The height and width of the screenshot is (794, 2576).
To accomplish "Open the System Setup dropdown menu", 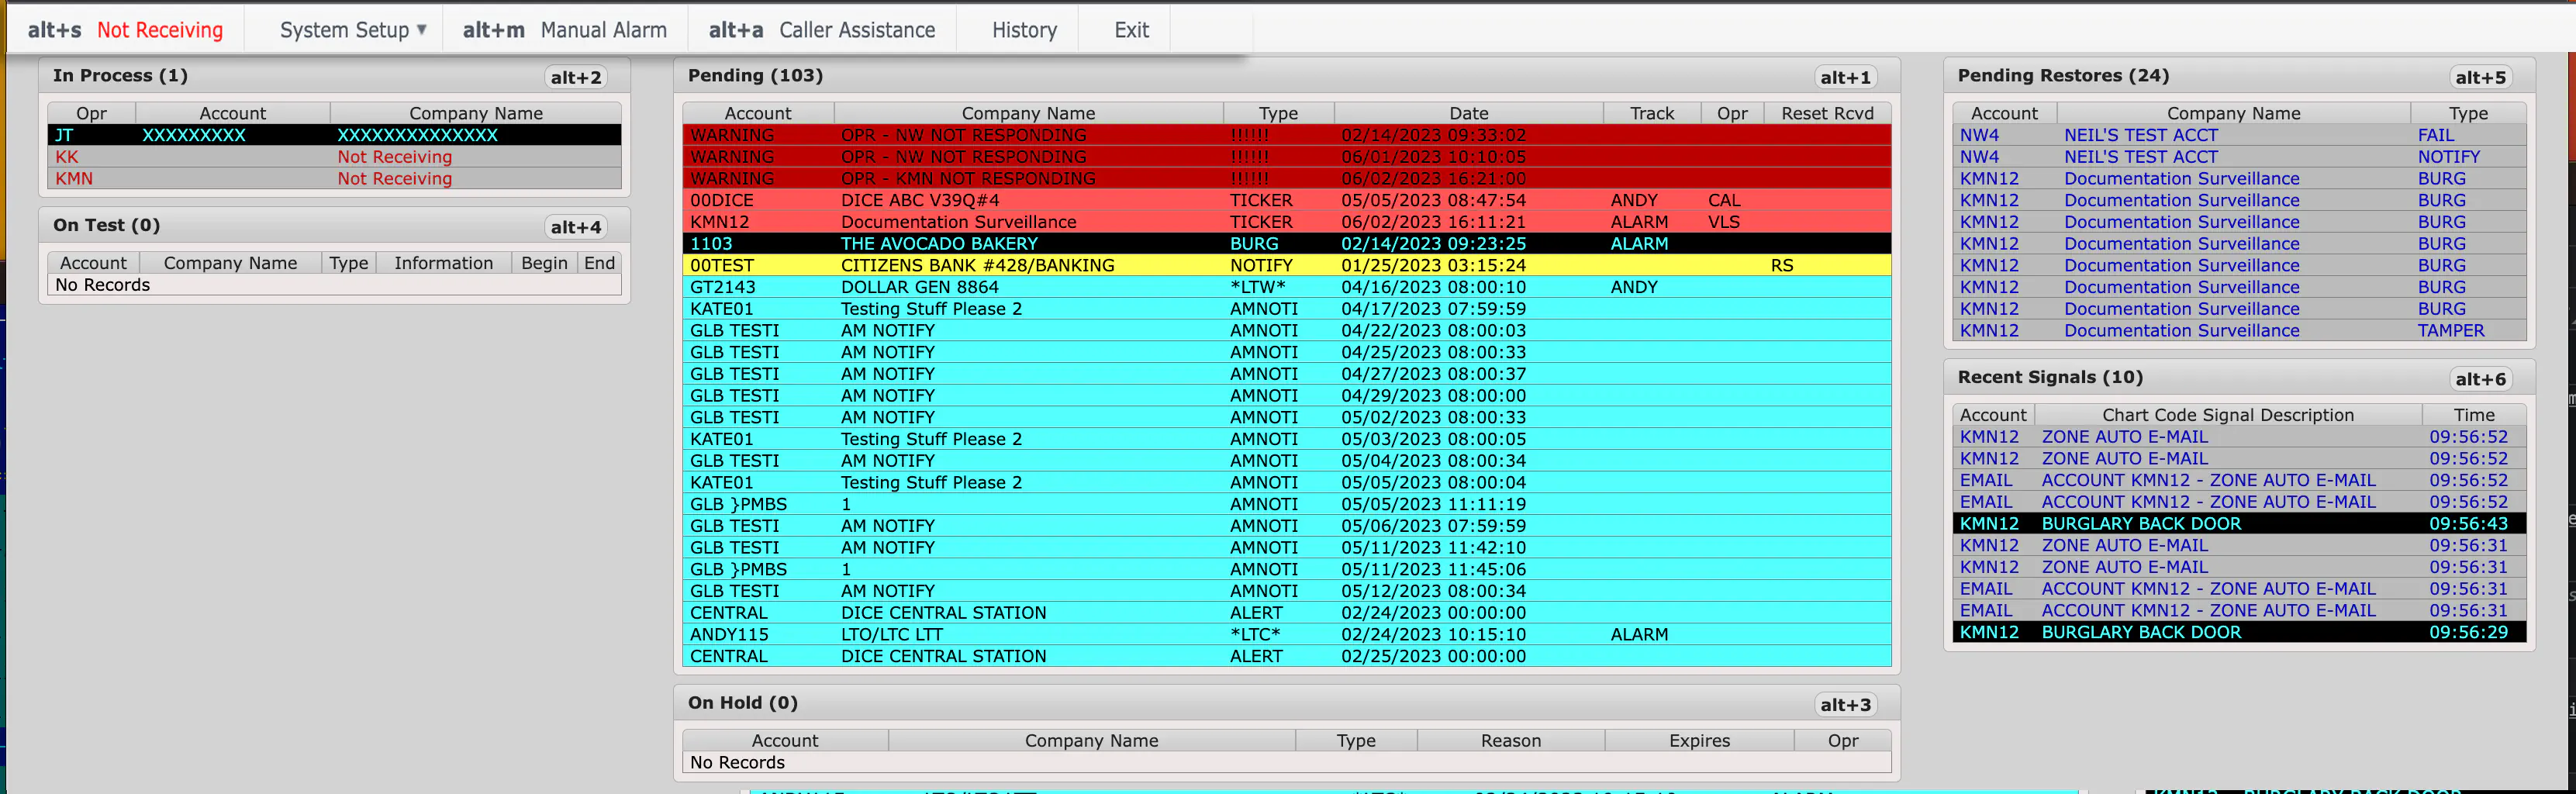I will 353,30.
